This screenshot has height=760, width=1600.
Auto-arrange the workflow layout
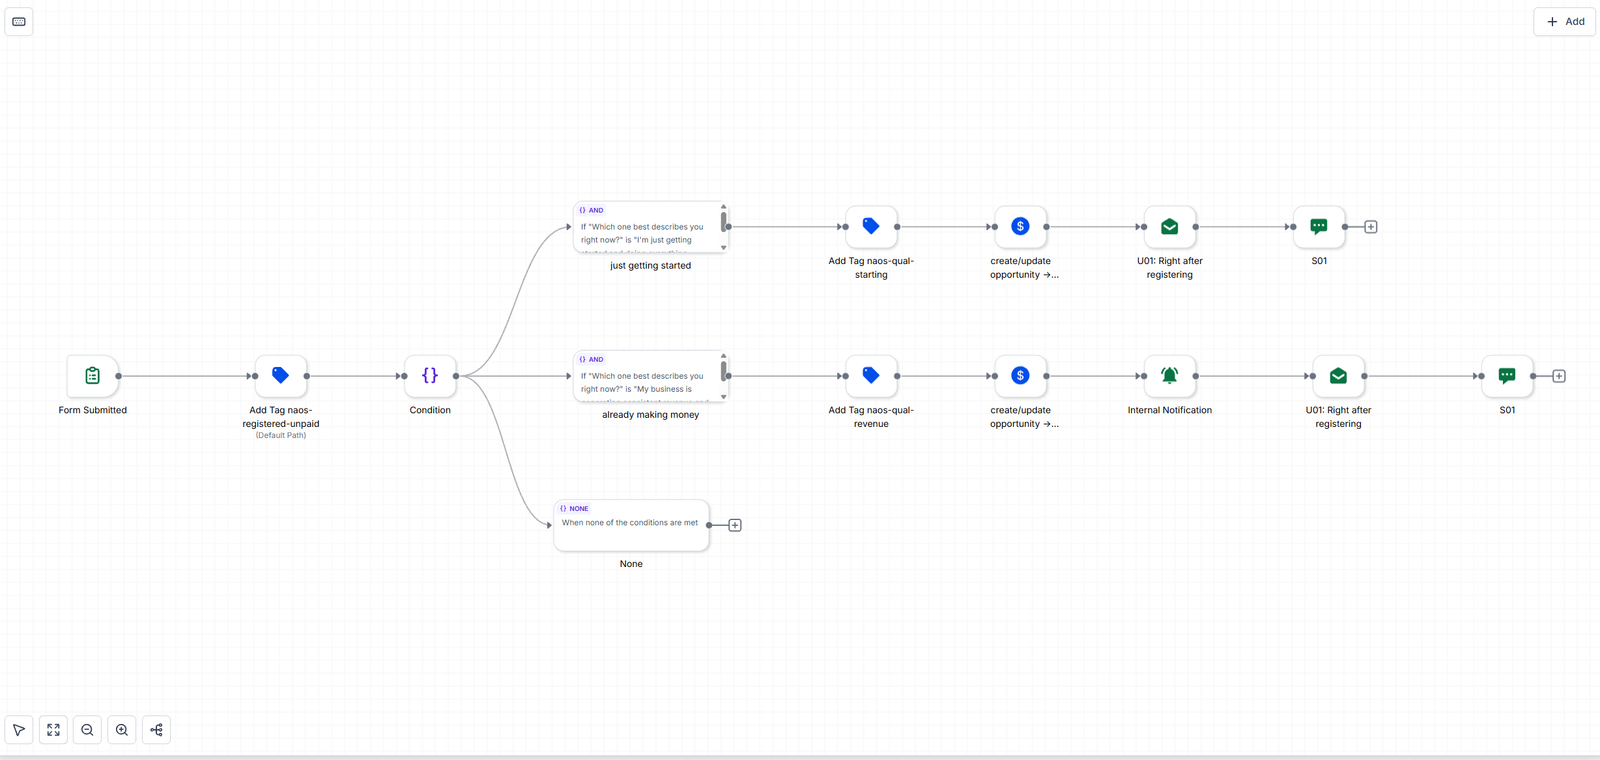(157, 730)
